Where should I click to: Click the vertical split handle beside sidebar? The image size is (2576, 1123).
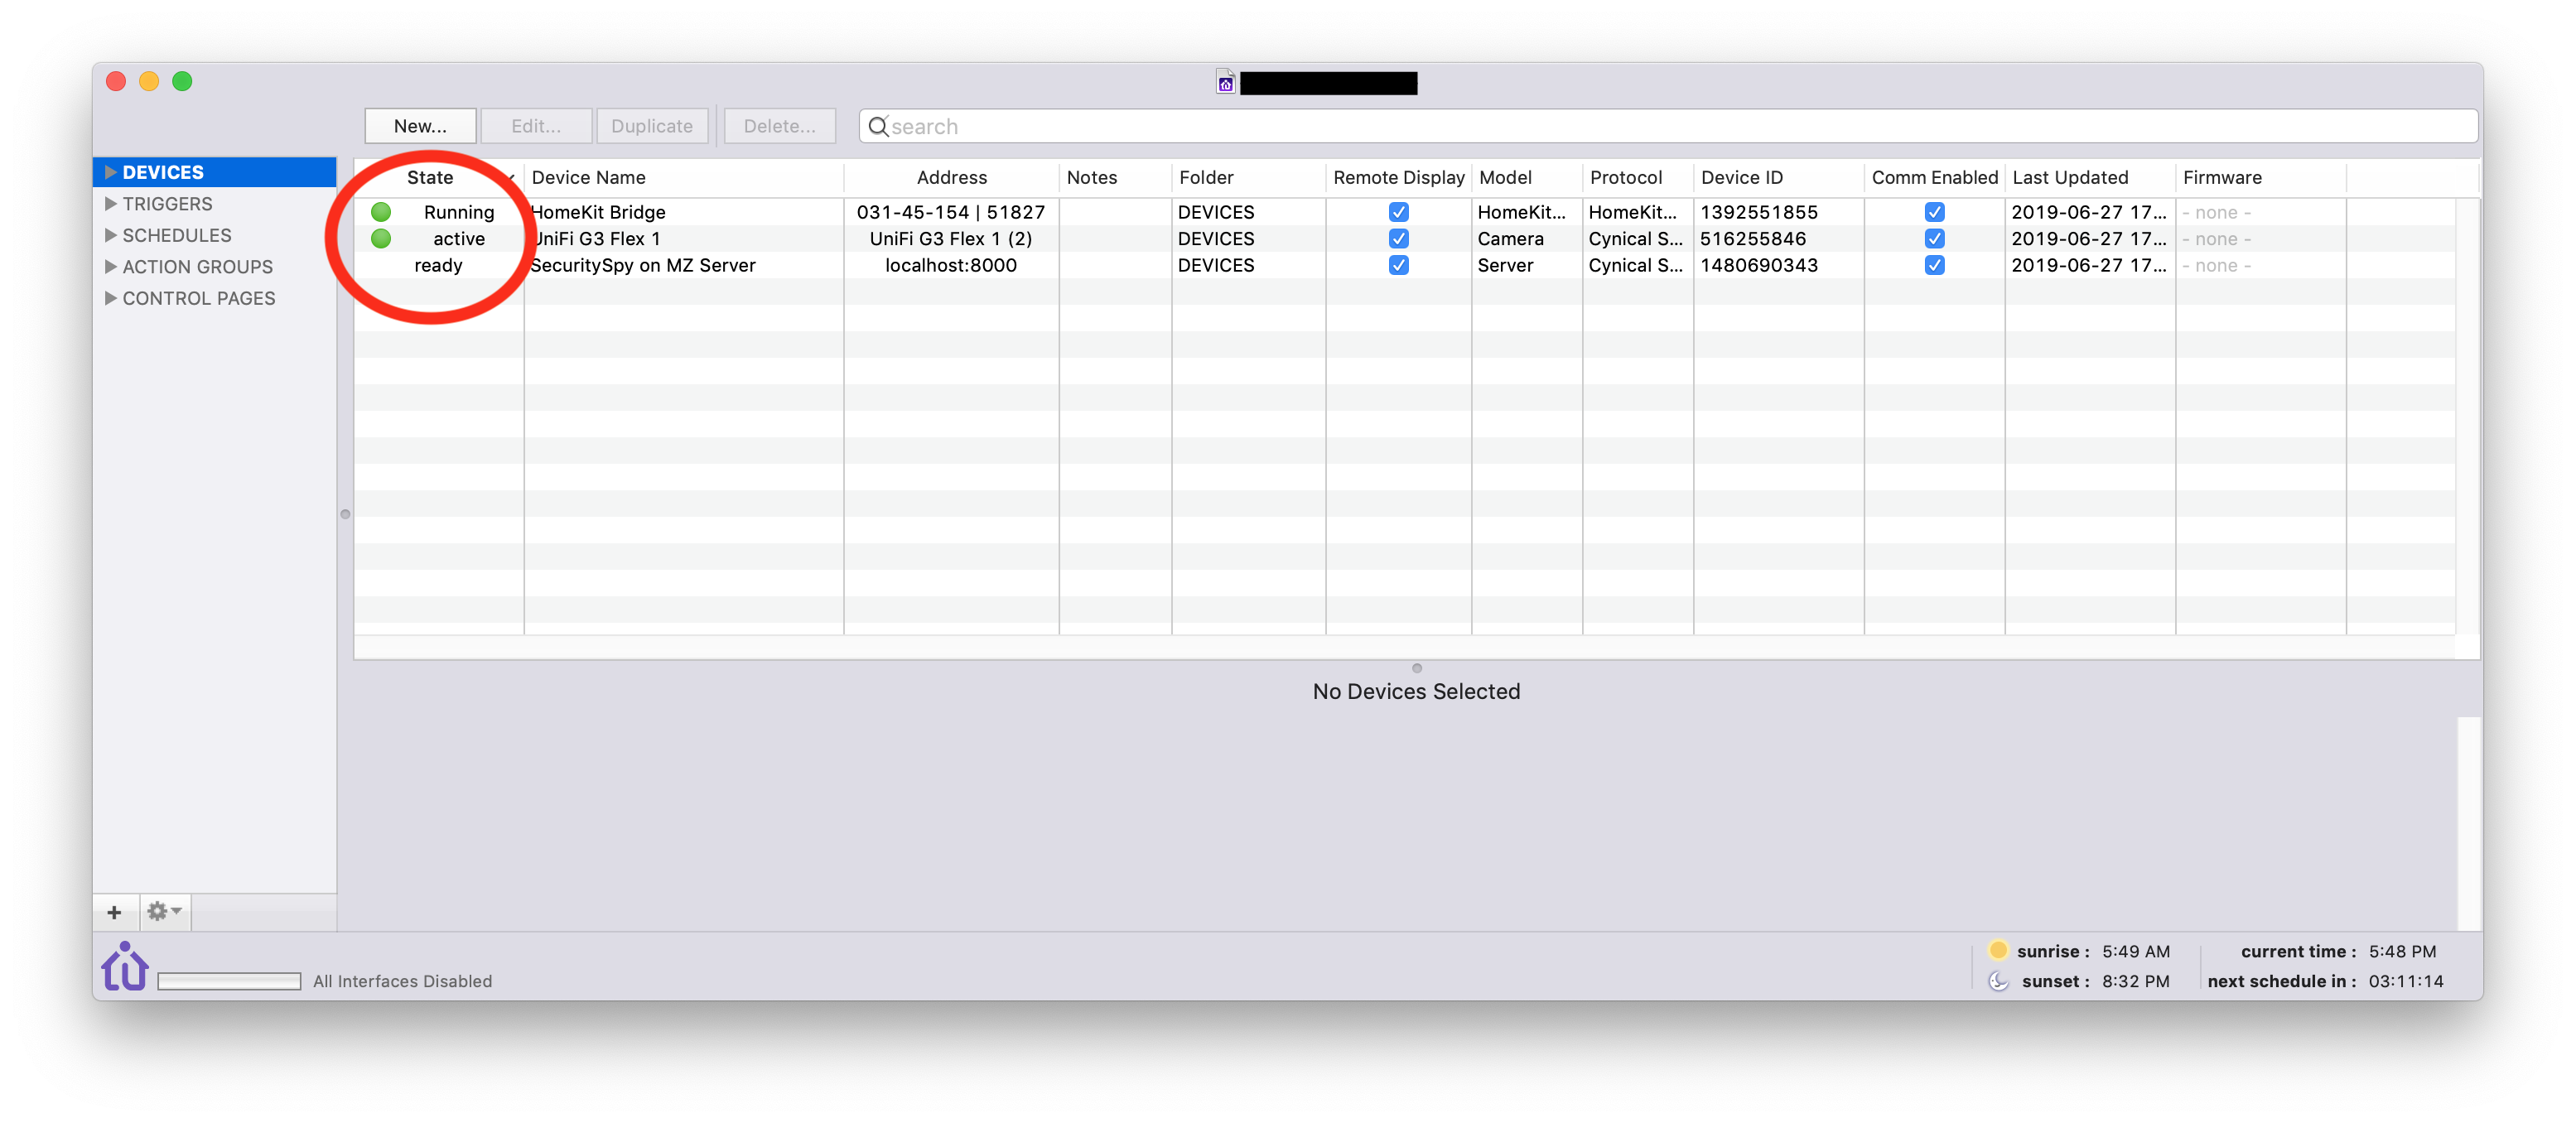(x=345, y=514)
